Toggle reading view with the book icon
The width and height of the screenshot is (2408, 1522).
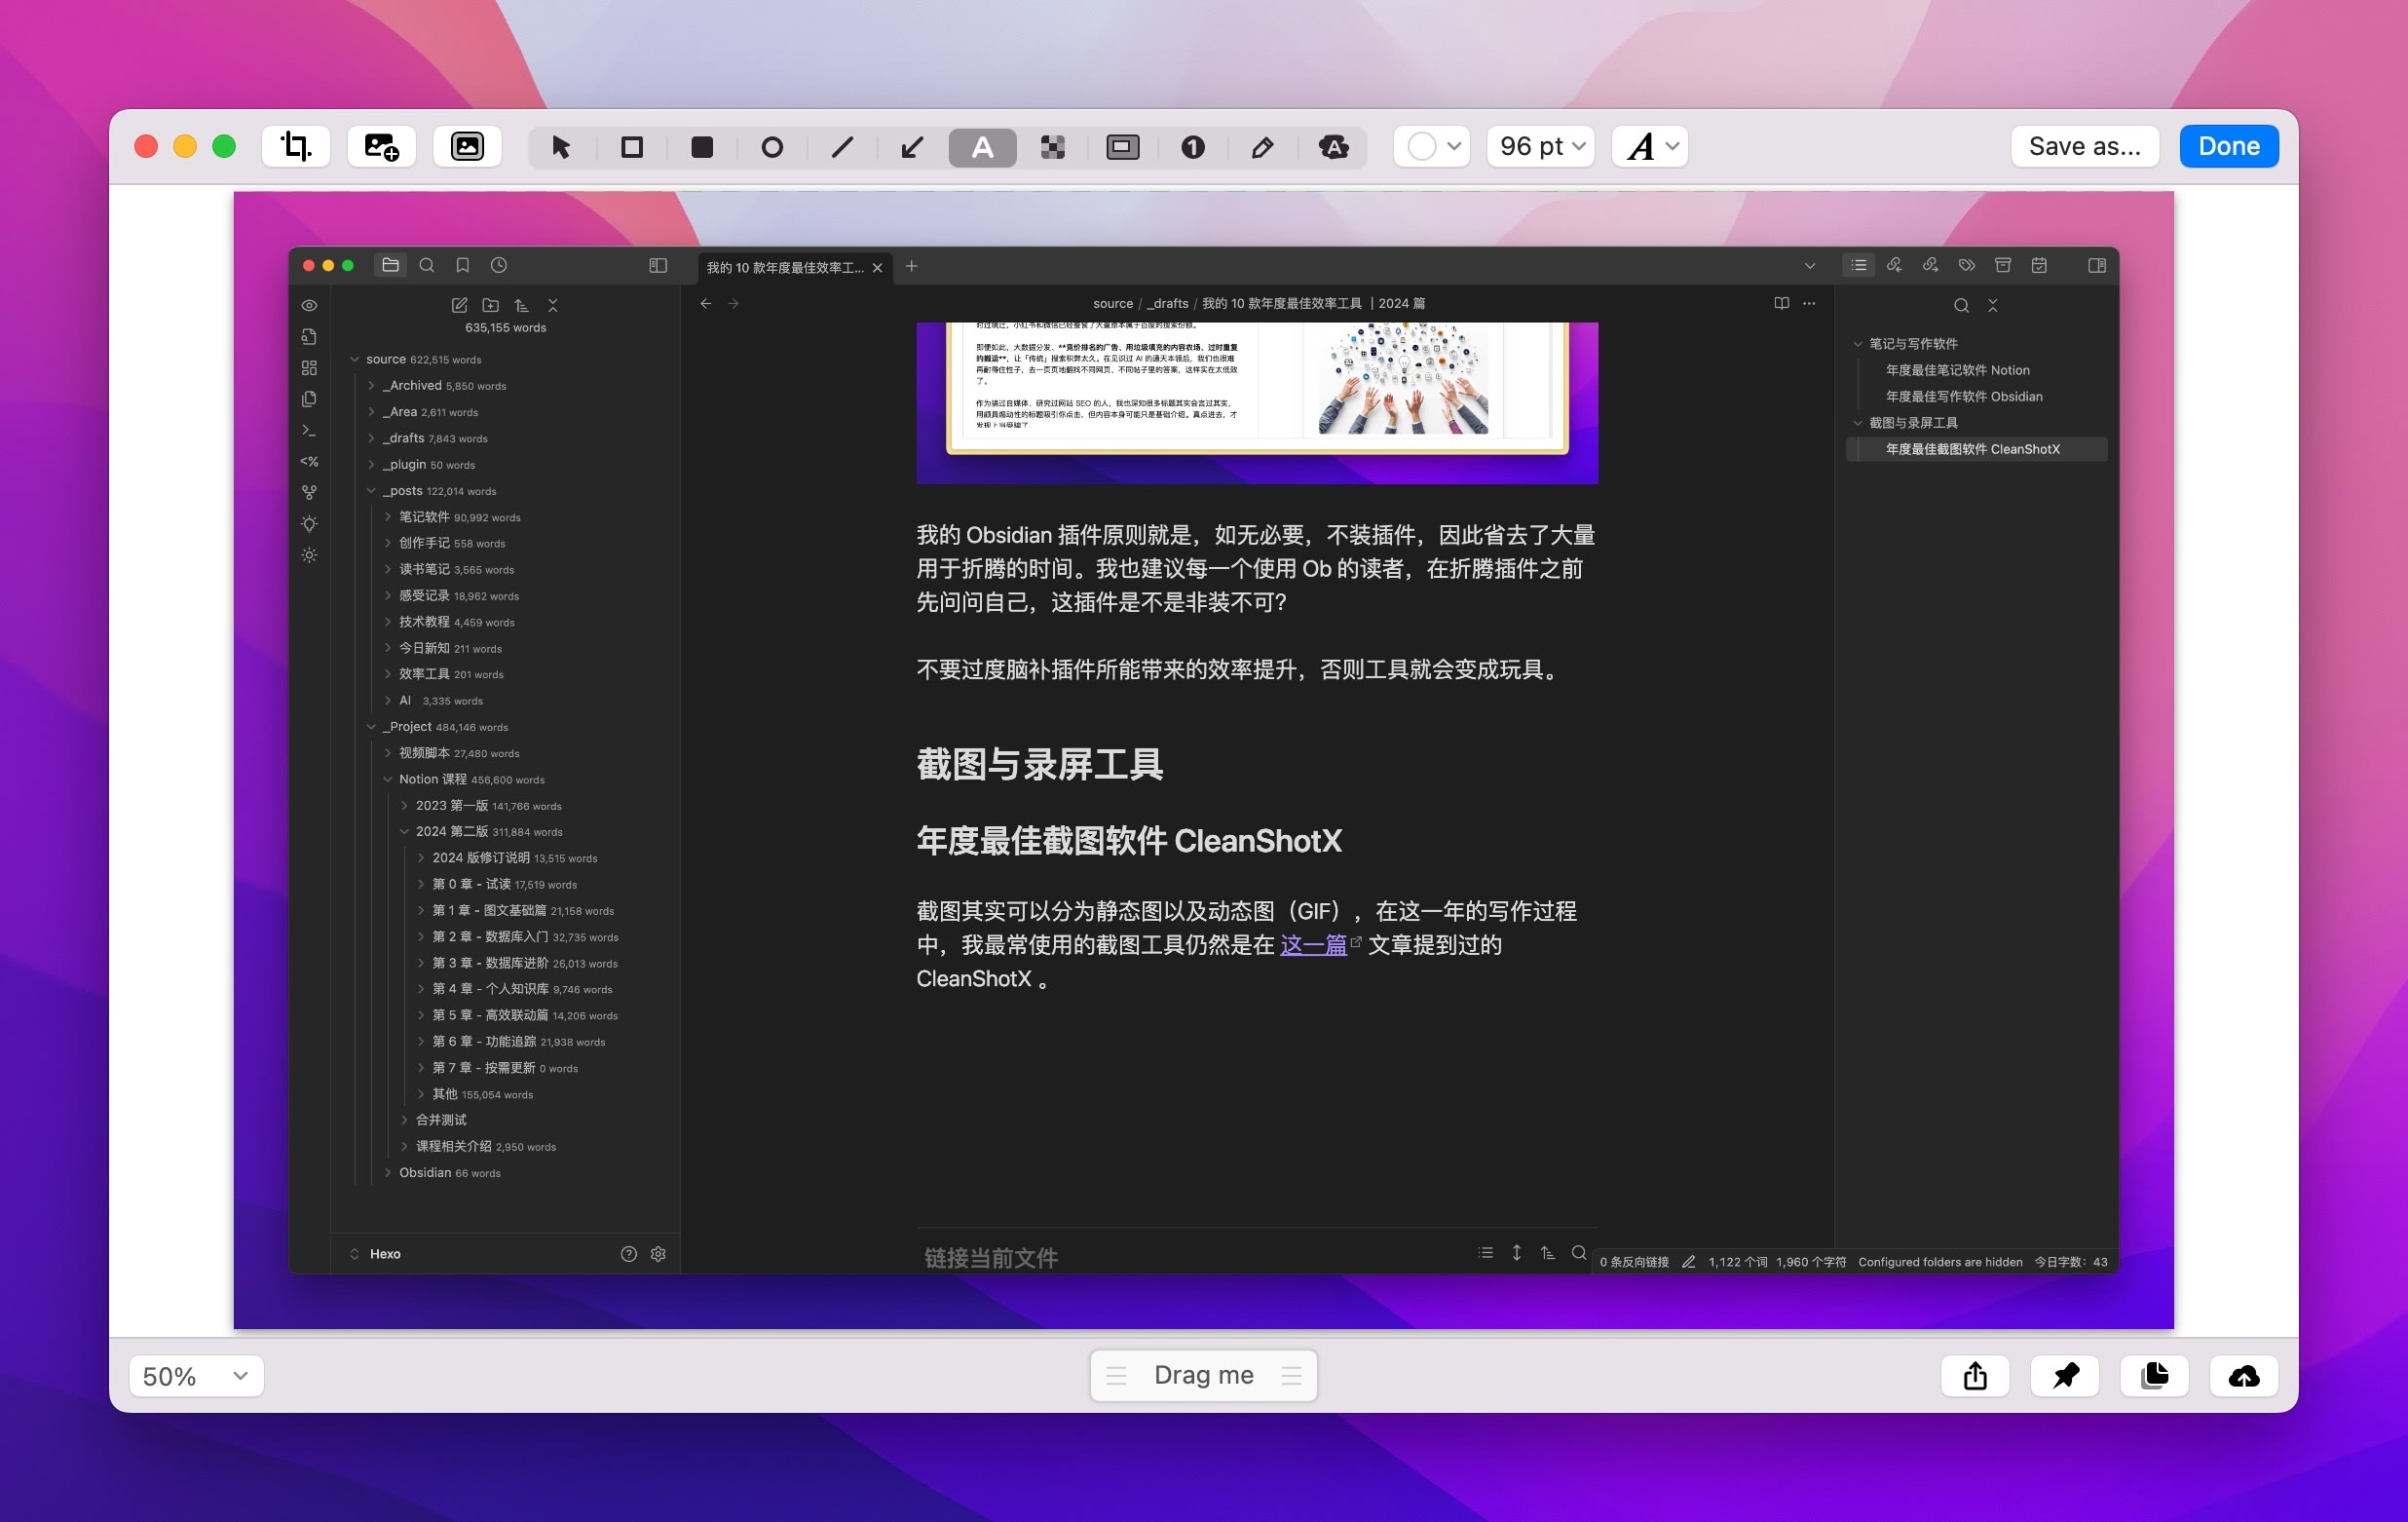click(1782, 303)
